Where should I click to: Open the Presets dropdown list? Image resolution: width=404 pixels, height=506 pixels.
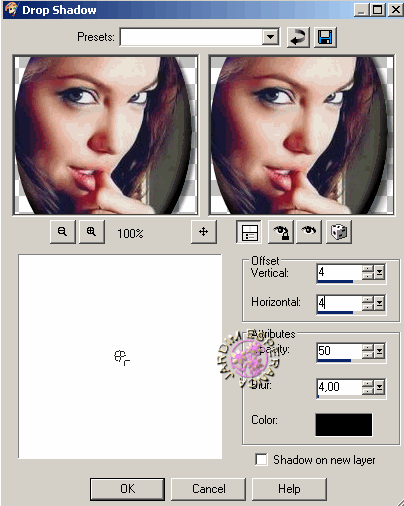click(x=270, y=37)
